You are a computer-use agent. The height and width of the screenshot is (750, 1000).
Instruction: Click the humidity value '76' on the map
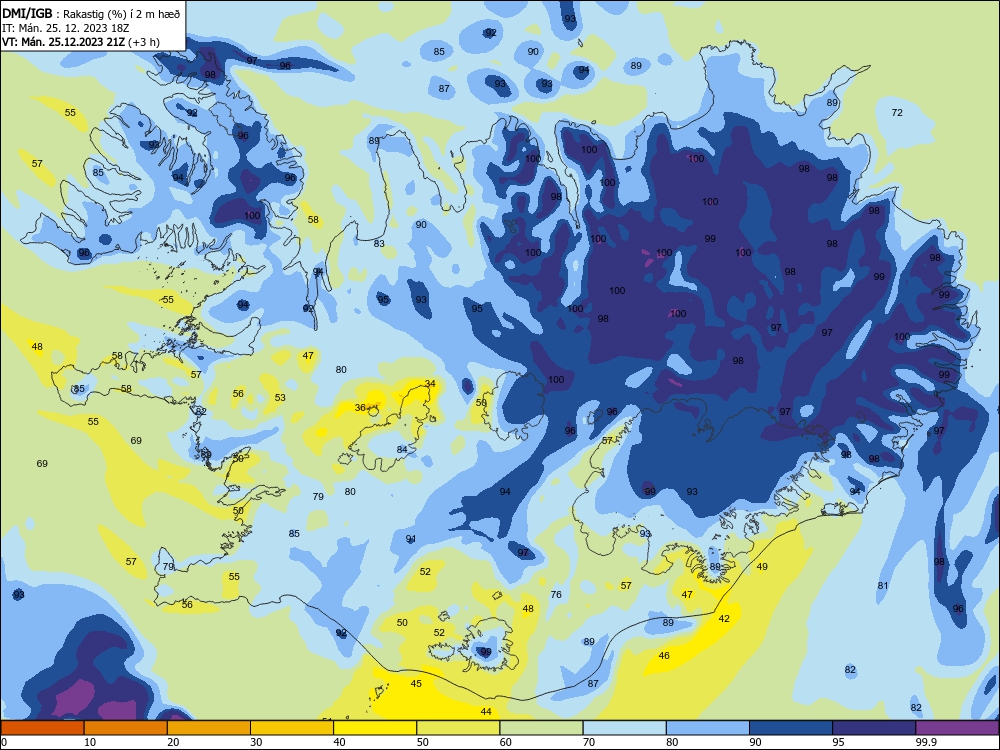(556, 594)
